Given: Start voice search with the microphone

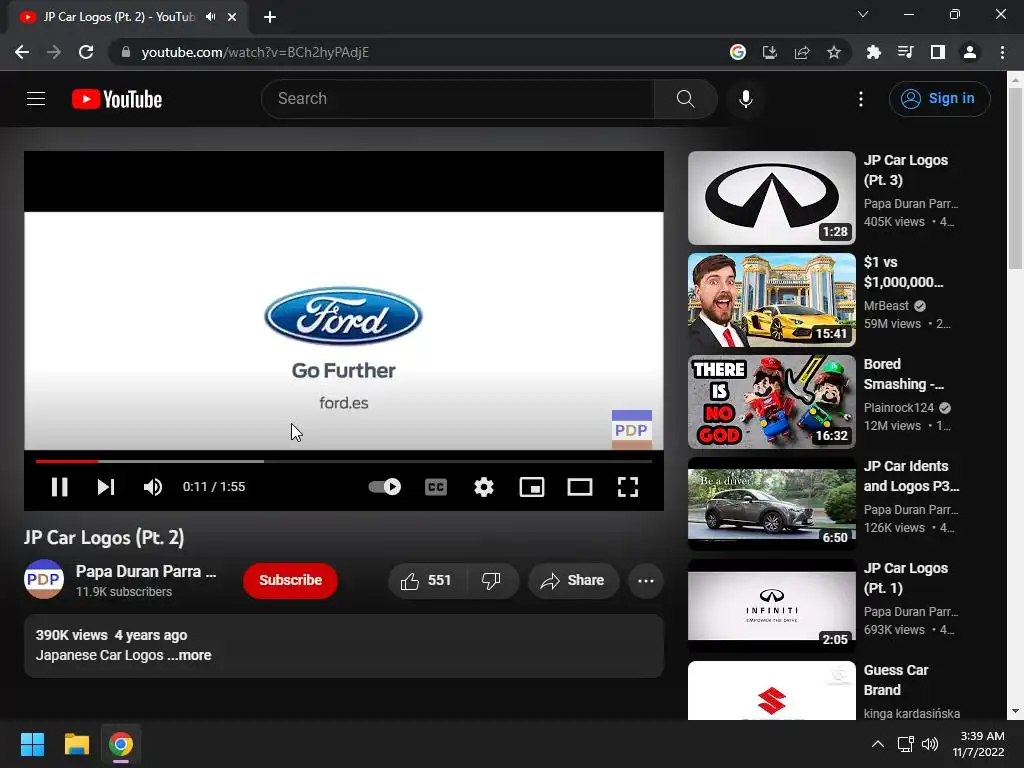Looking at the screenshot, I should pyautogui.click(x=746, y=99).
